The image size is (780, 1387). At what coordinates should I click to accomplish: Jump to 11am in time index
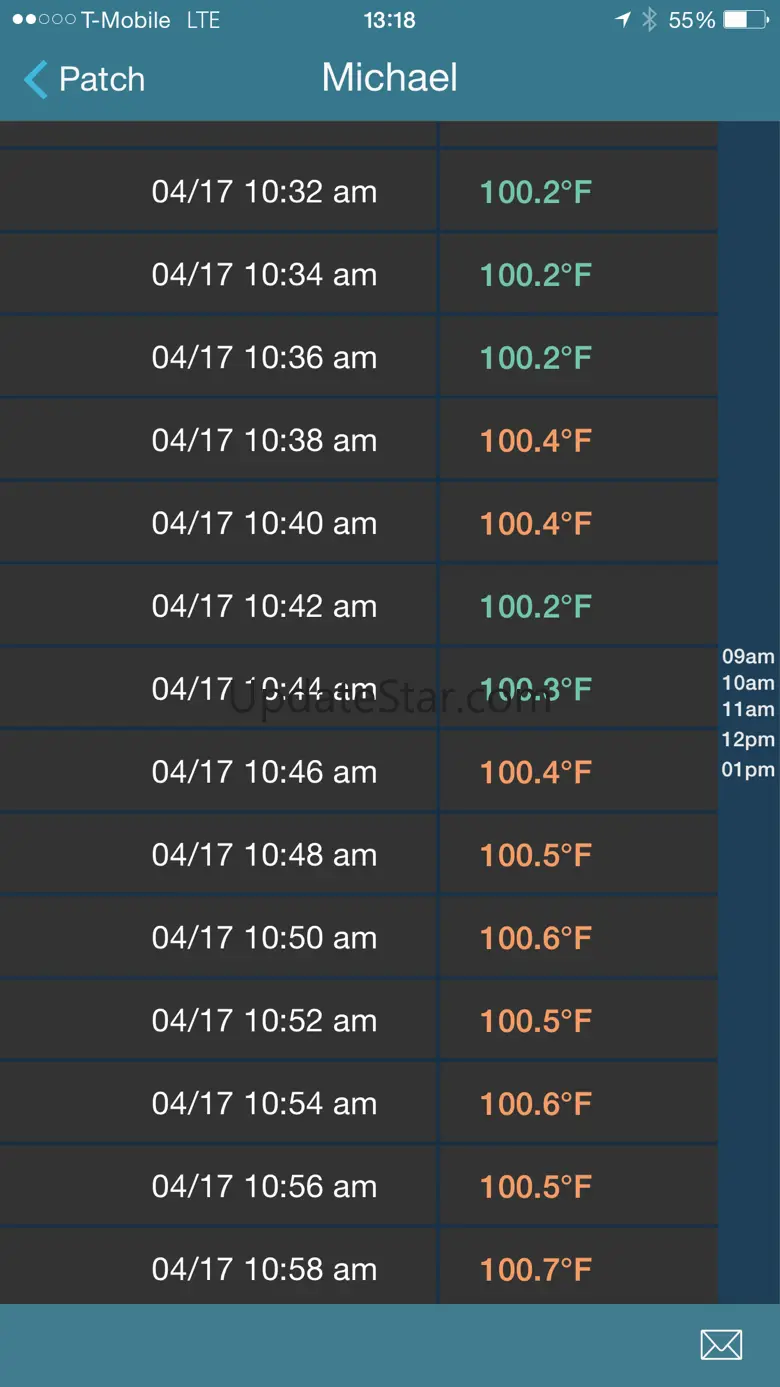tap(748, 709)
